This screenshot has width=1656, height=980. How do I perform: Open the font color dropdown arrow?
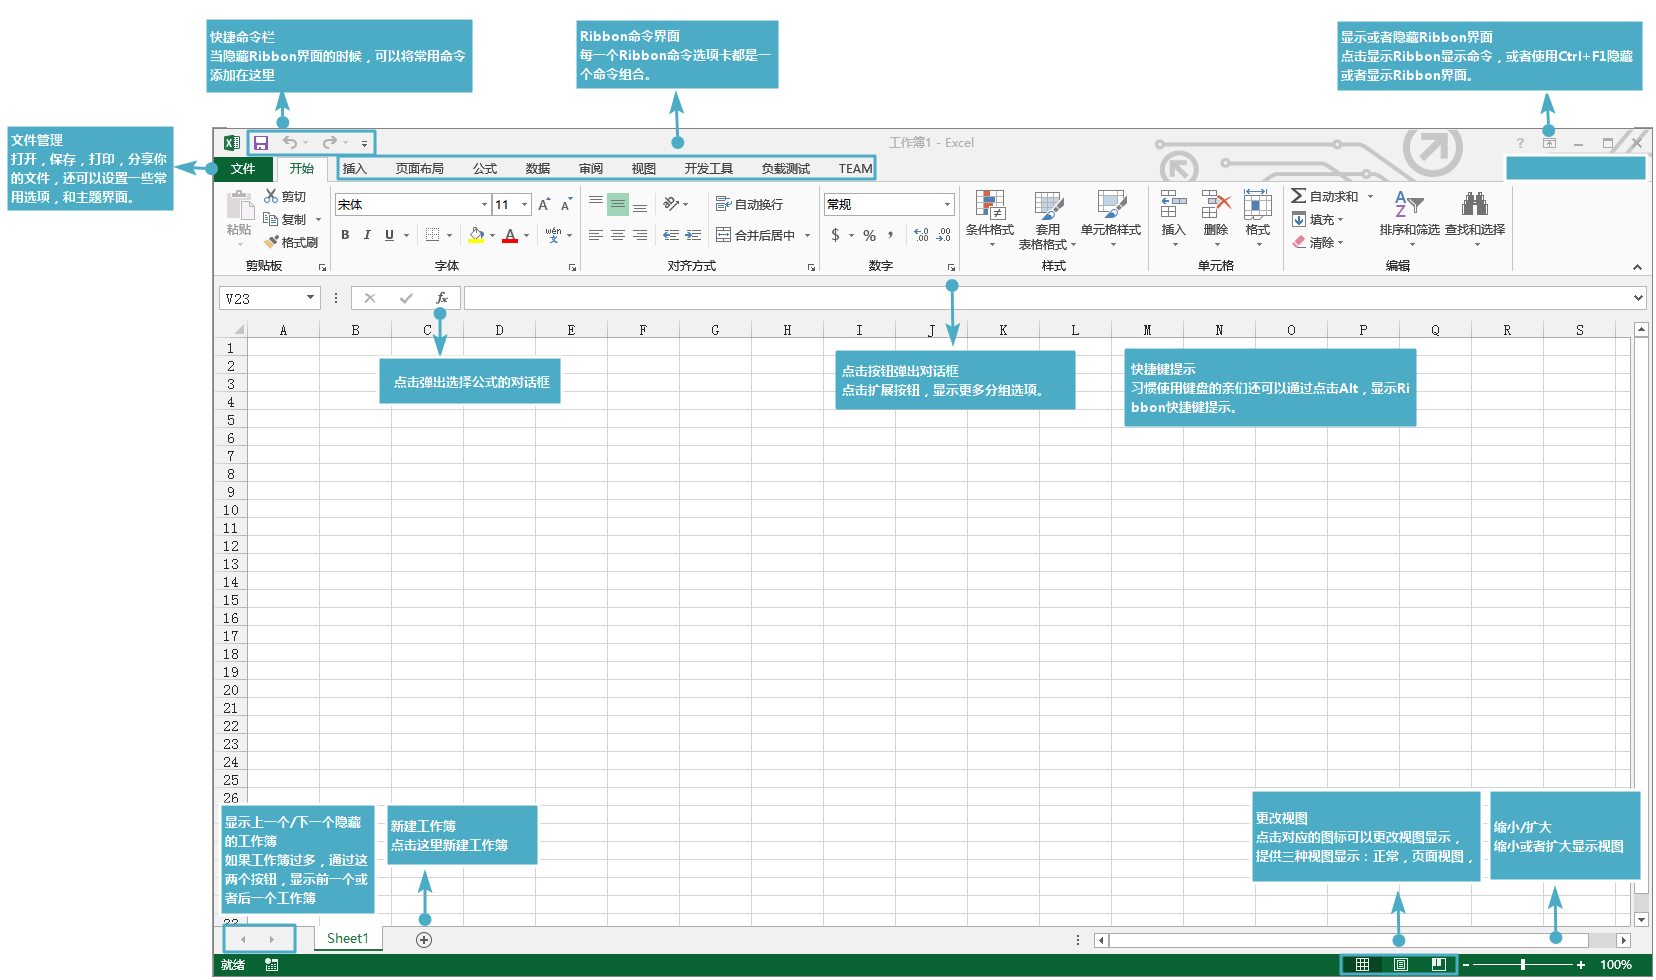[x=527, y=236]
